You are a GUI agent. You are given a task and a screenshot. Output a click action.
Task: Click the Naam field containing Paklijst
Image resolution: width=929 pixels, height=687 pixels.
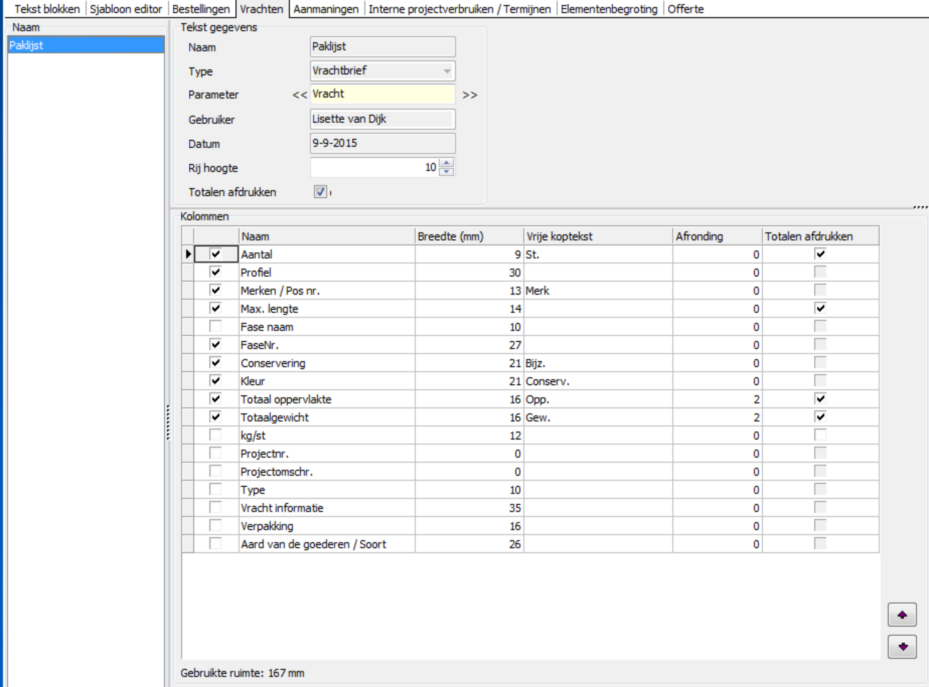pyautogui.click(x=383, y=47)
